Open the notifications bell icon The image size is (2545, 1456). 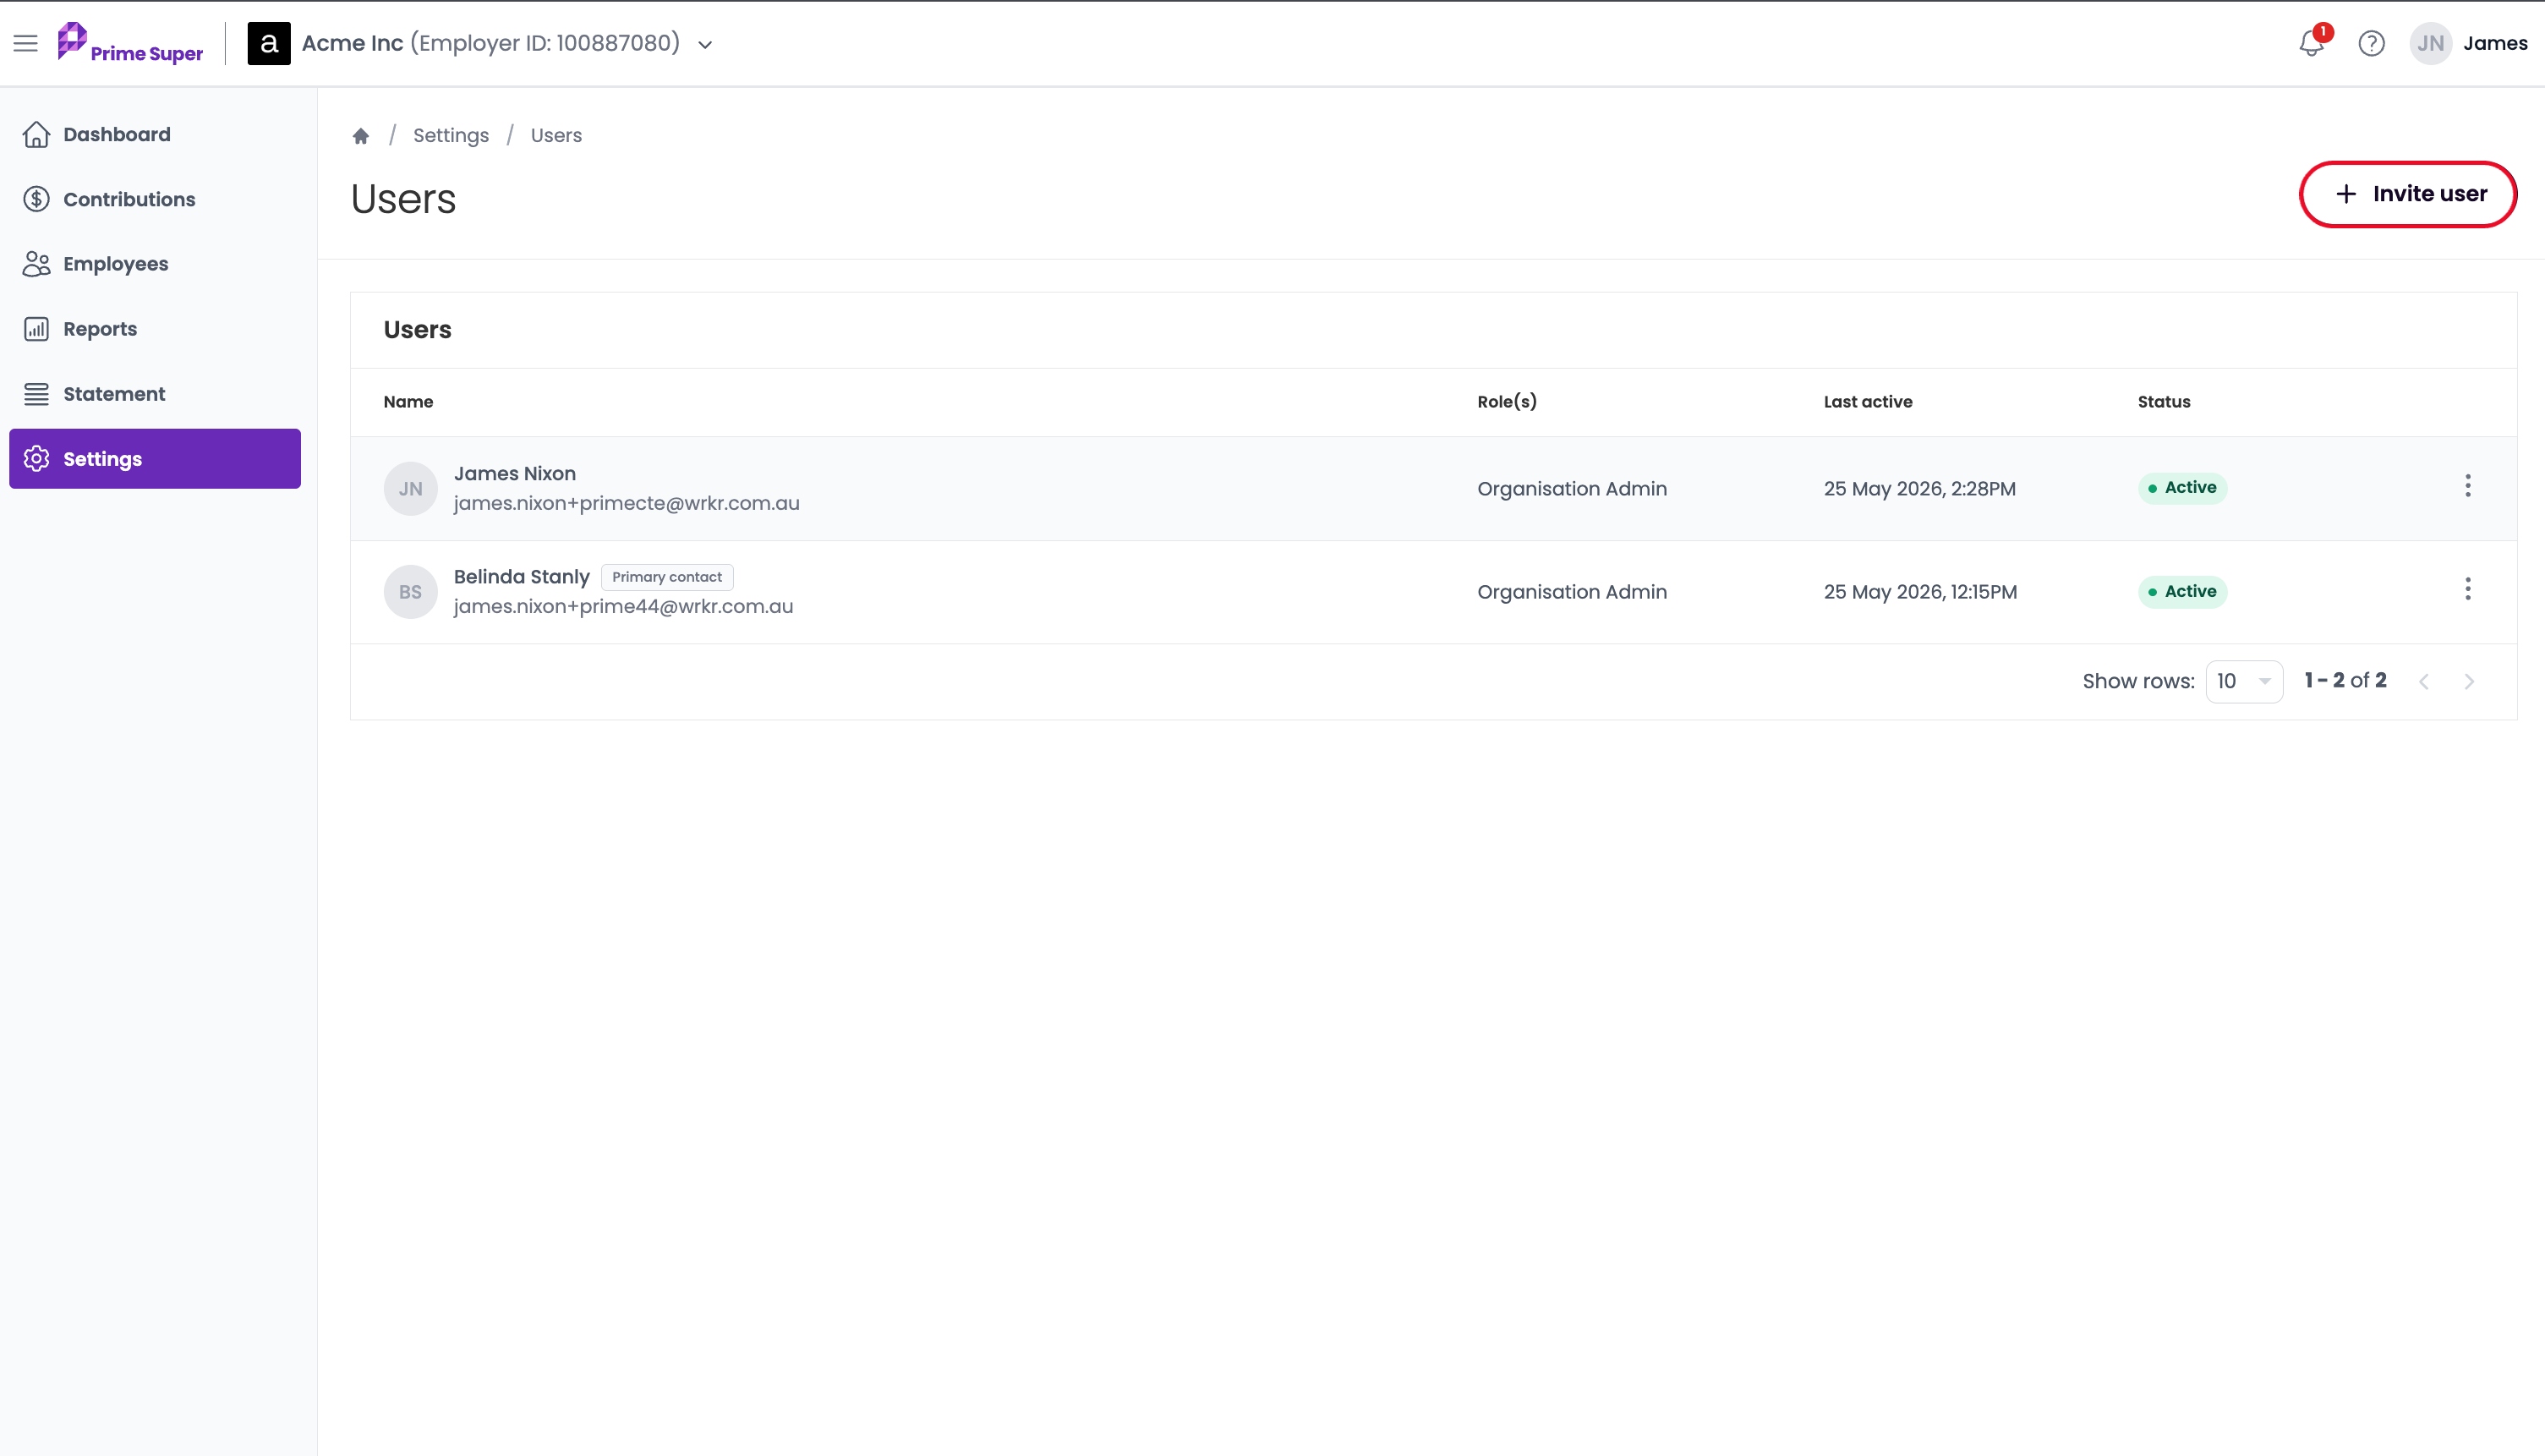pyautogui.click(x=2311, y=43)
